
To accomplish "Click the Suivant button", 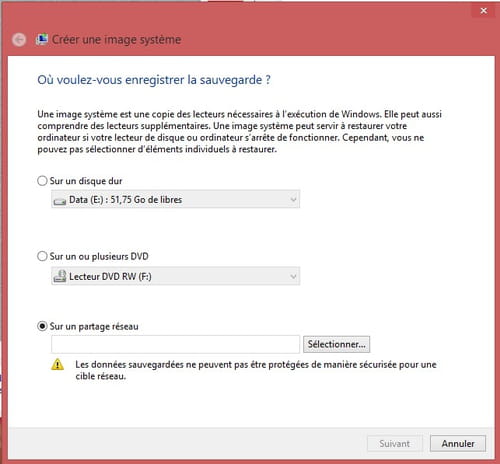I will [395, 443].
